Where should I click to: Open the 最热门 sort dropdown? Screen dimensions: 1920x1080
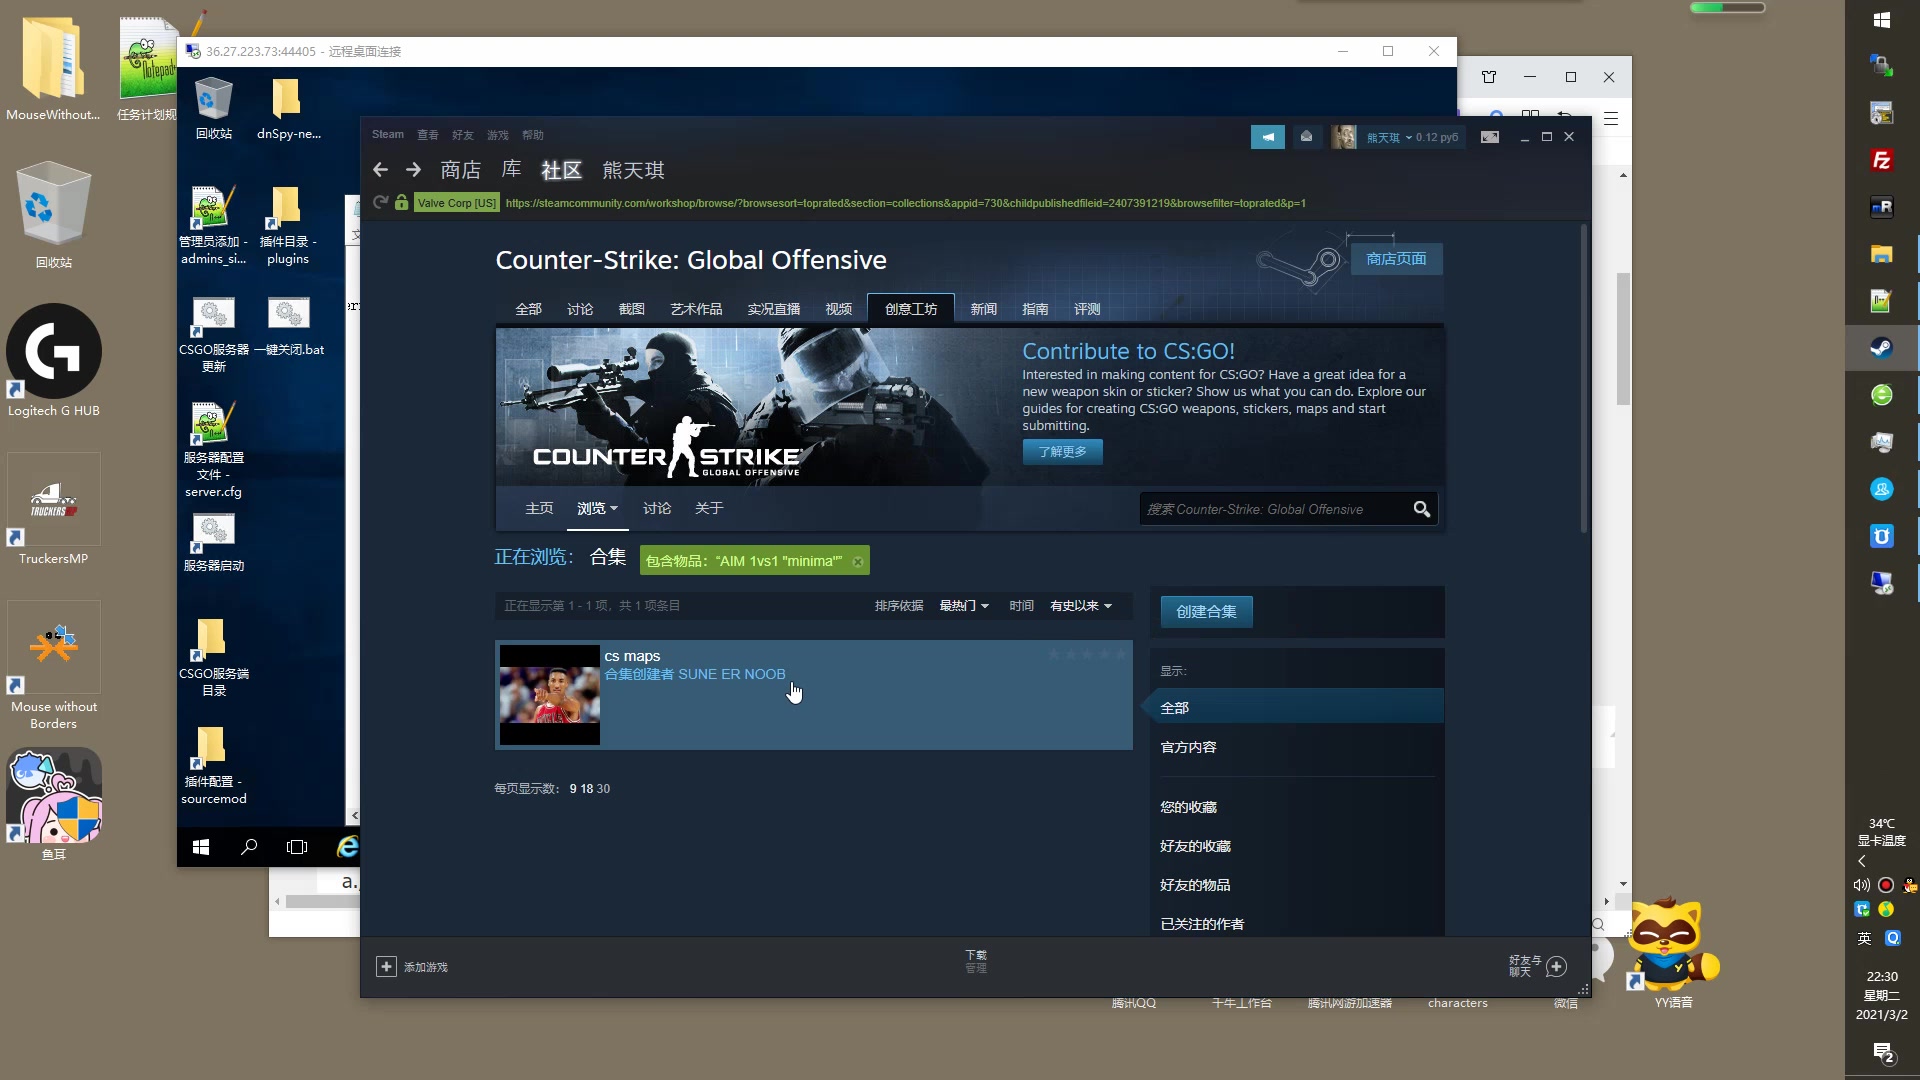coord(964,606)
